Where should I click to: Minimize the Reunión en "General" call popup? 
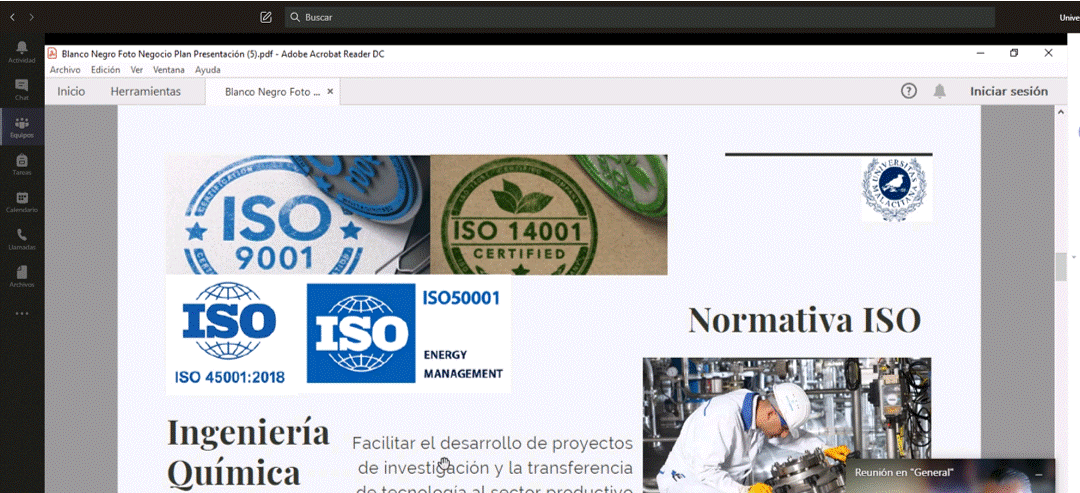1039,474
